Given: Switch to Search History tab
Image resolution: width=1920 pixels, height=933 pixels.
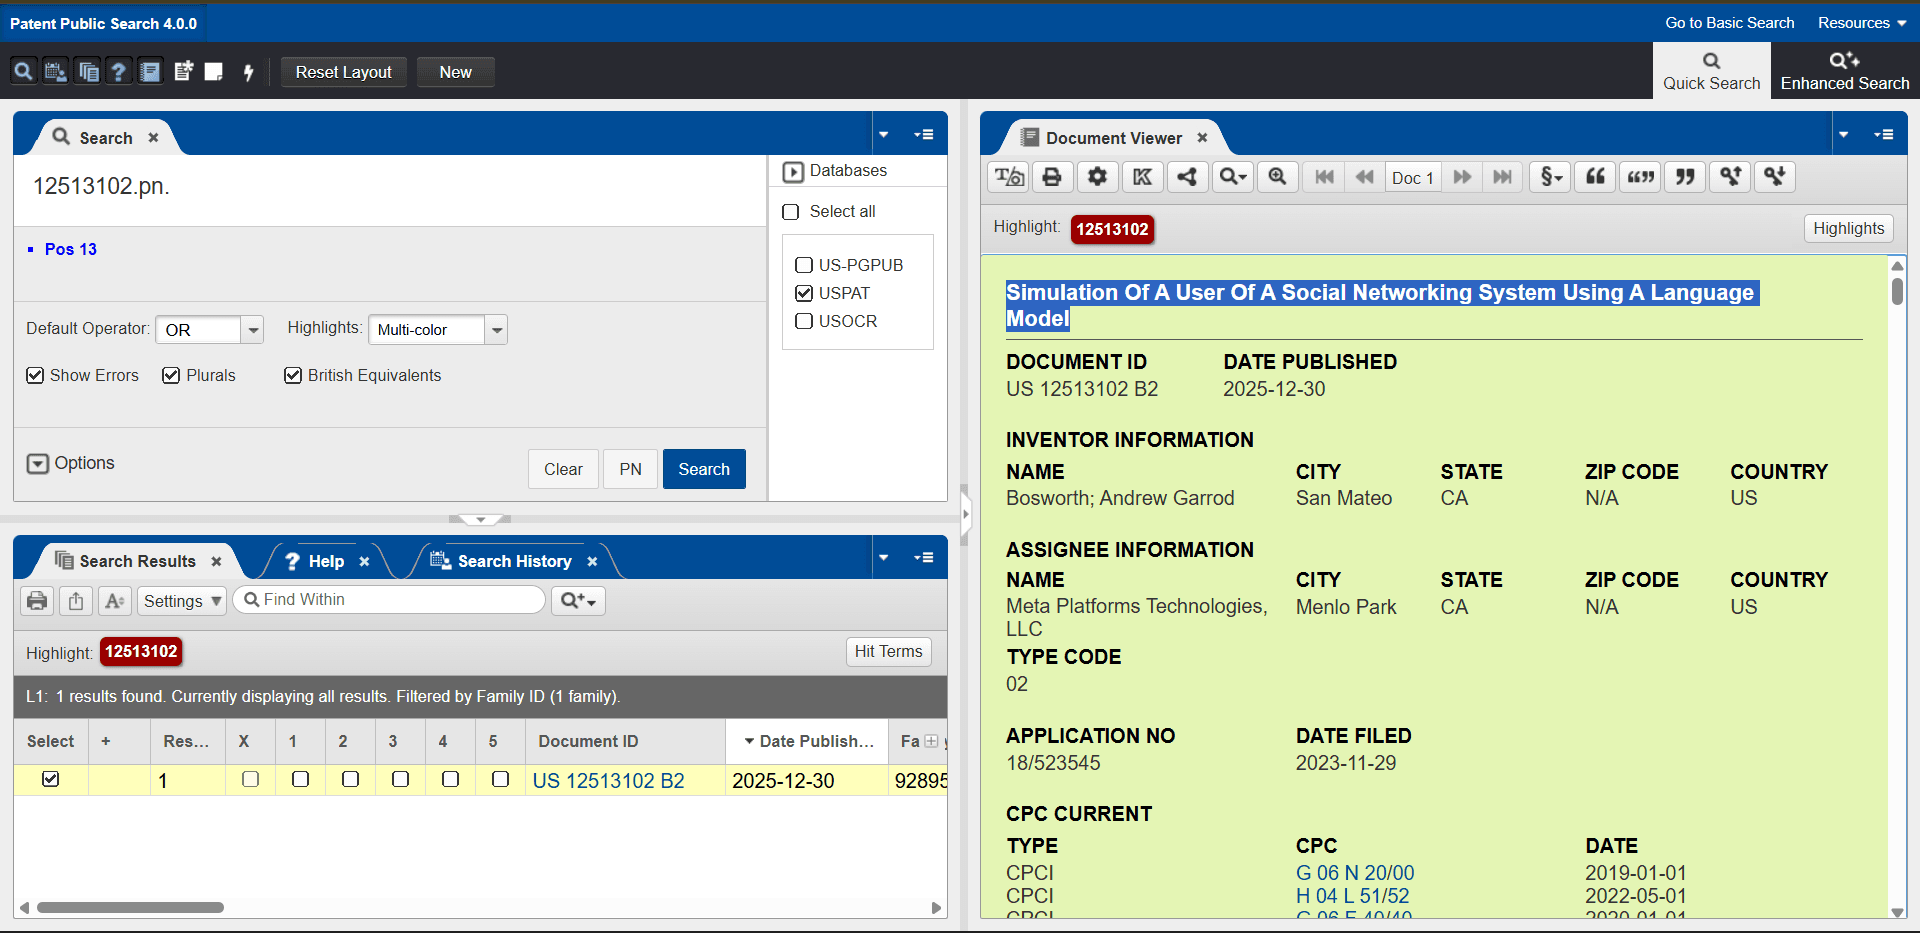Looking at the screenshot, I should click(514, 561).
